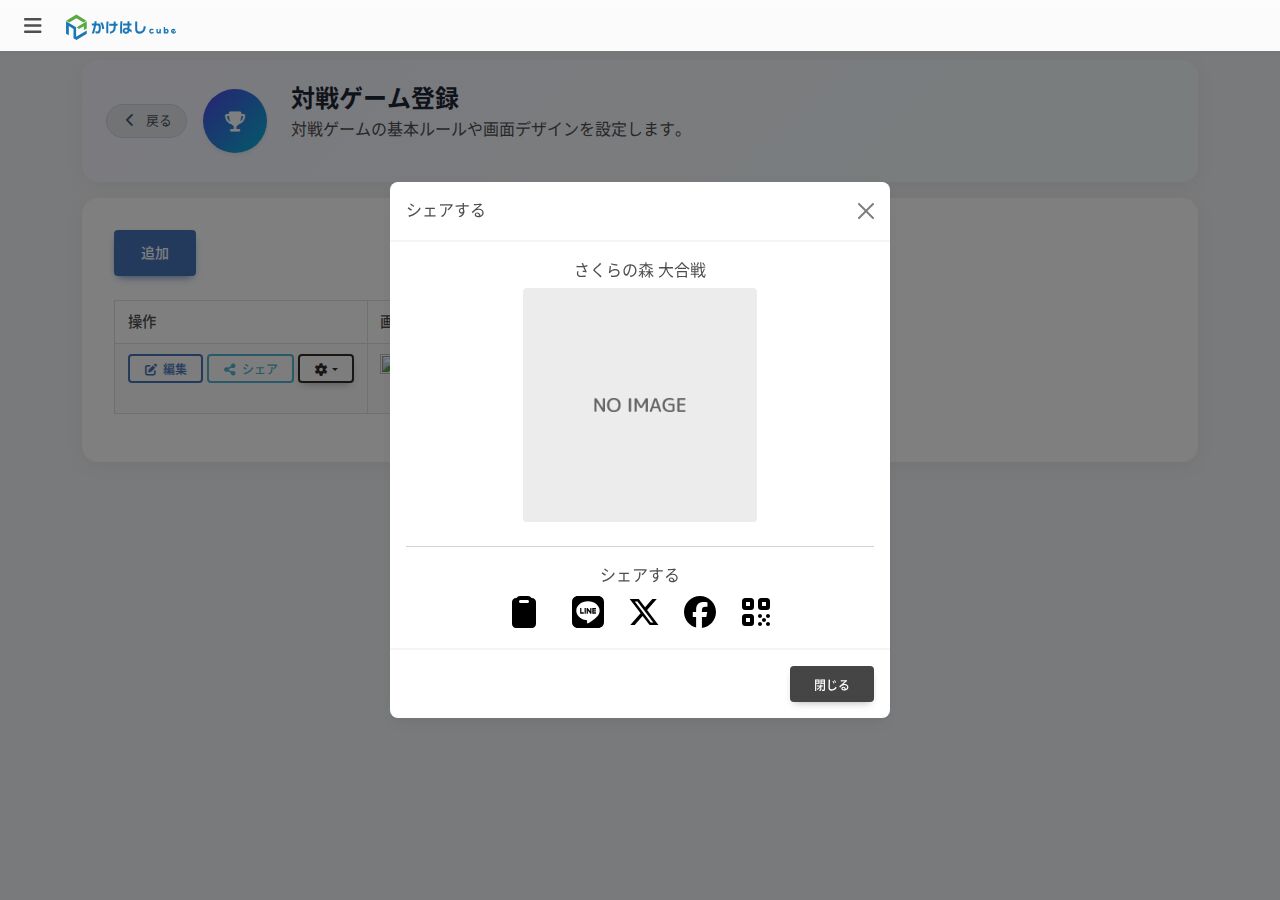The width and height of the screenshot is (1280, 900).
Task: Click the 戻る back button
Action: (147, 121)
